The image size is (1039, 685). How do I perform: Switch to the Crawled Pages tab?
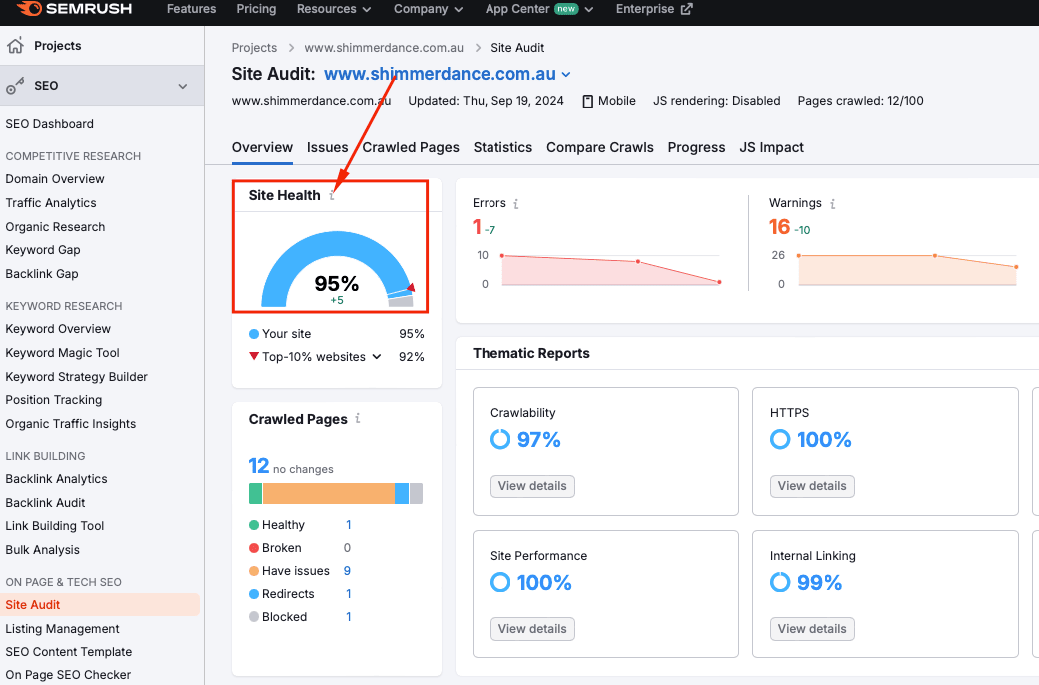click(411, 147)
